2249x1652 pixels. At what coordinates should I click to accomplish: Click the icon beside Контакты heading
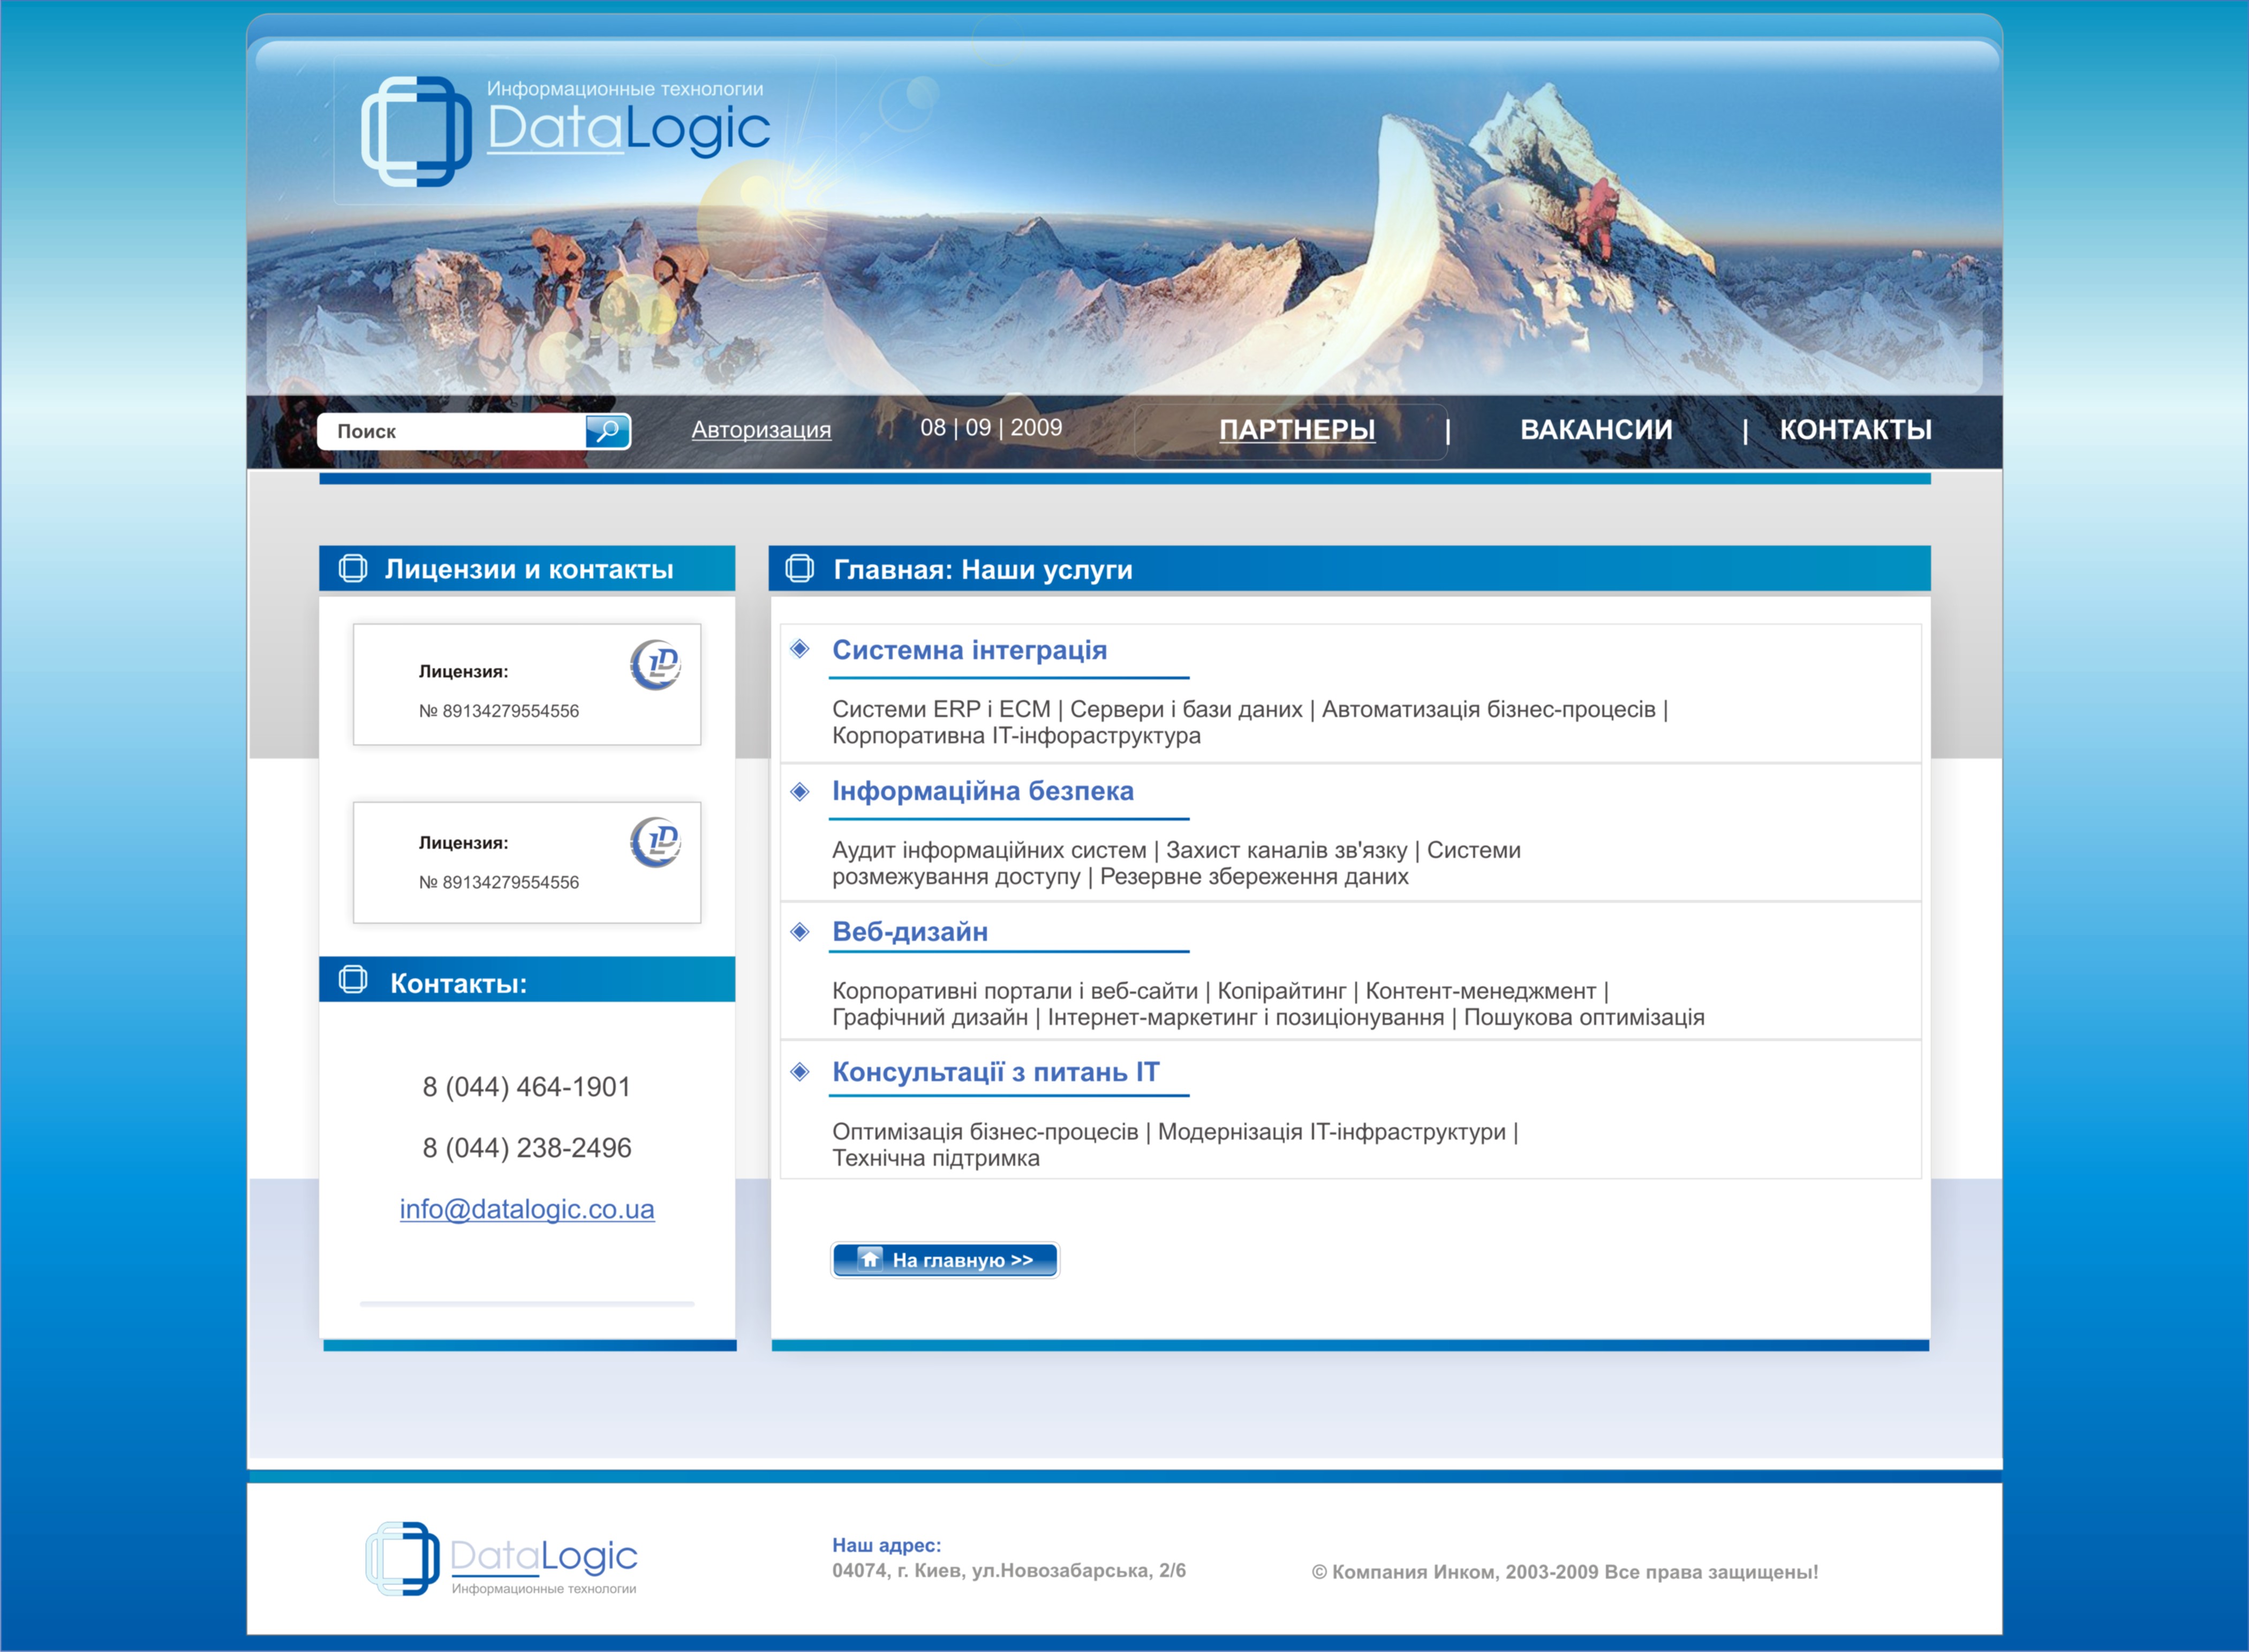coord(352,980)
